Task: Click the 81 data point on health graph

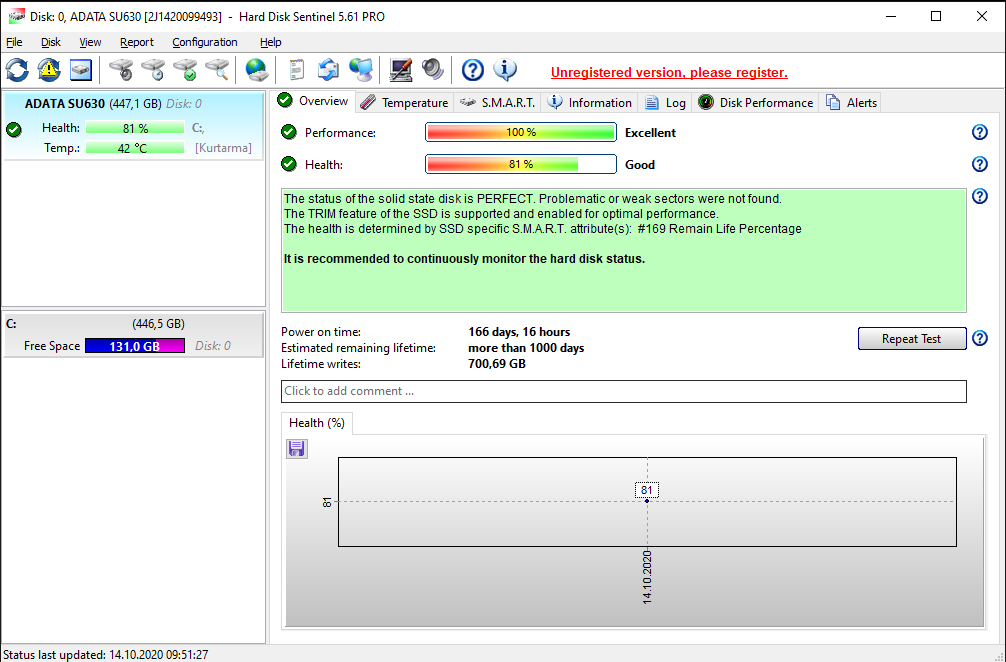Action: click(x=647, y=501)
